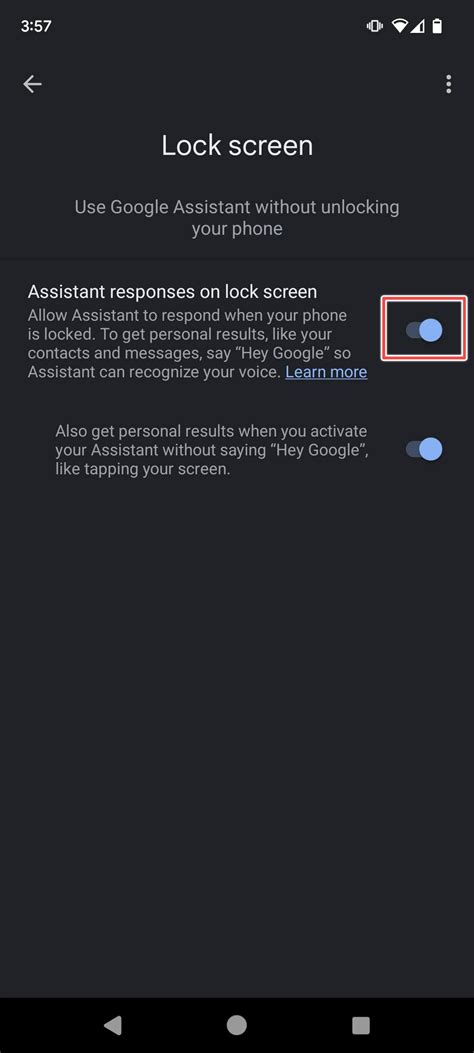The width and height of the screenshot is (474, 1053).
Task: Tap the Use Google Assistant without unlocking subtitle
Action: coord(237,218)
